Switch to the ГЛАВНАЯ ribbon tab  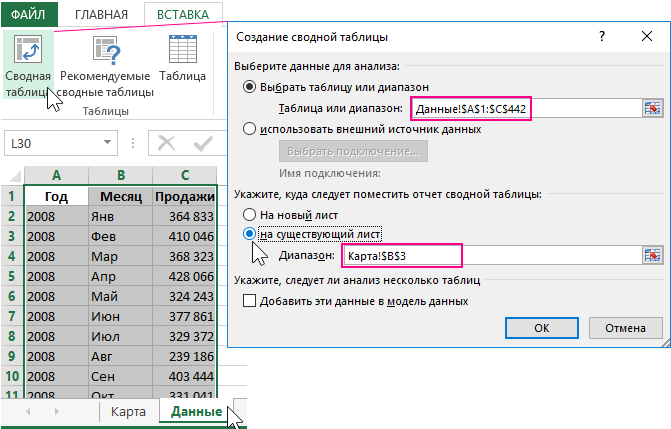pos(101,15)
